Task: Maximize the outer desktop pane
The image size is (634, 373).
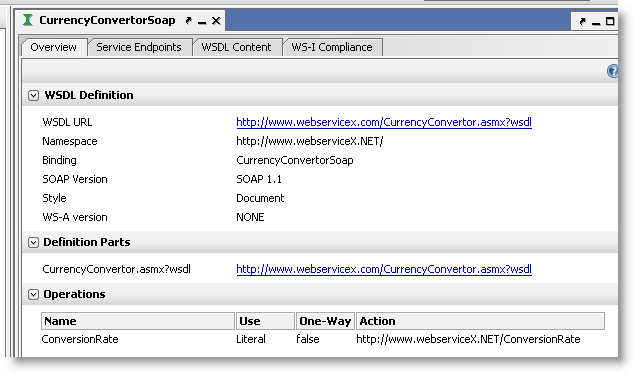Action: (610, 21)
